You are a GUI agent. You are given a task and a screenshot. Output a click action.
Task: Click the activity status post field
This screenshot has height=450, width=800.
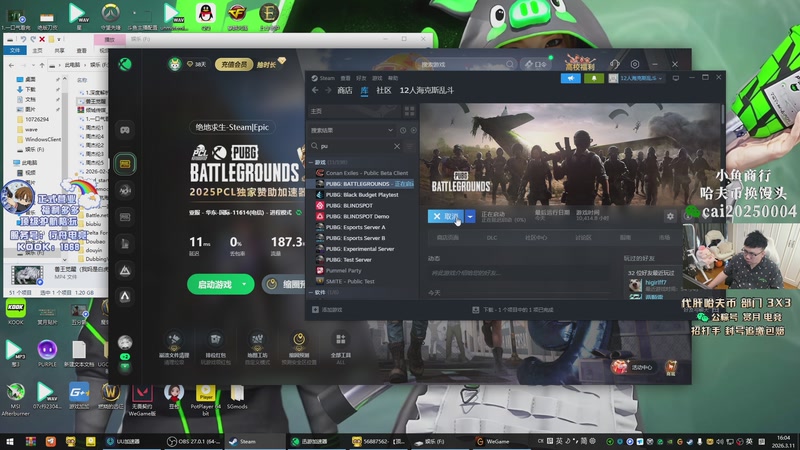[519, 273]
